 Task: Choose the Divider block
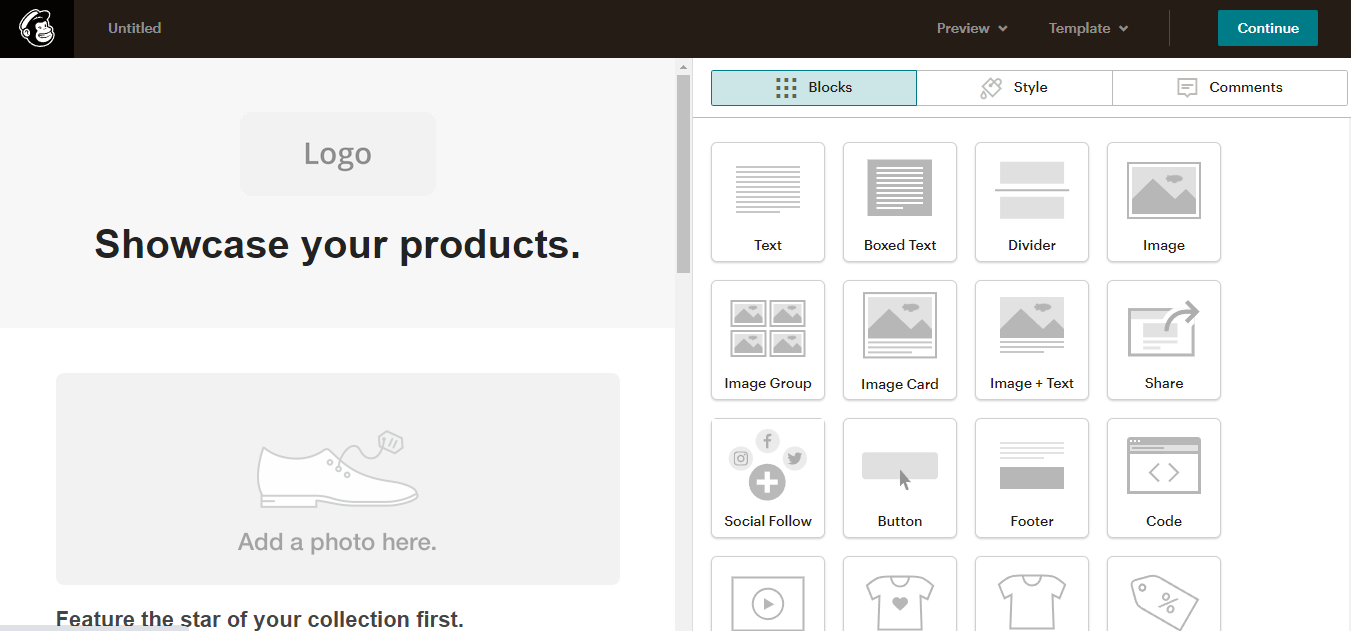point(1032,201)
